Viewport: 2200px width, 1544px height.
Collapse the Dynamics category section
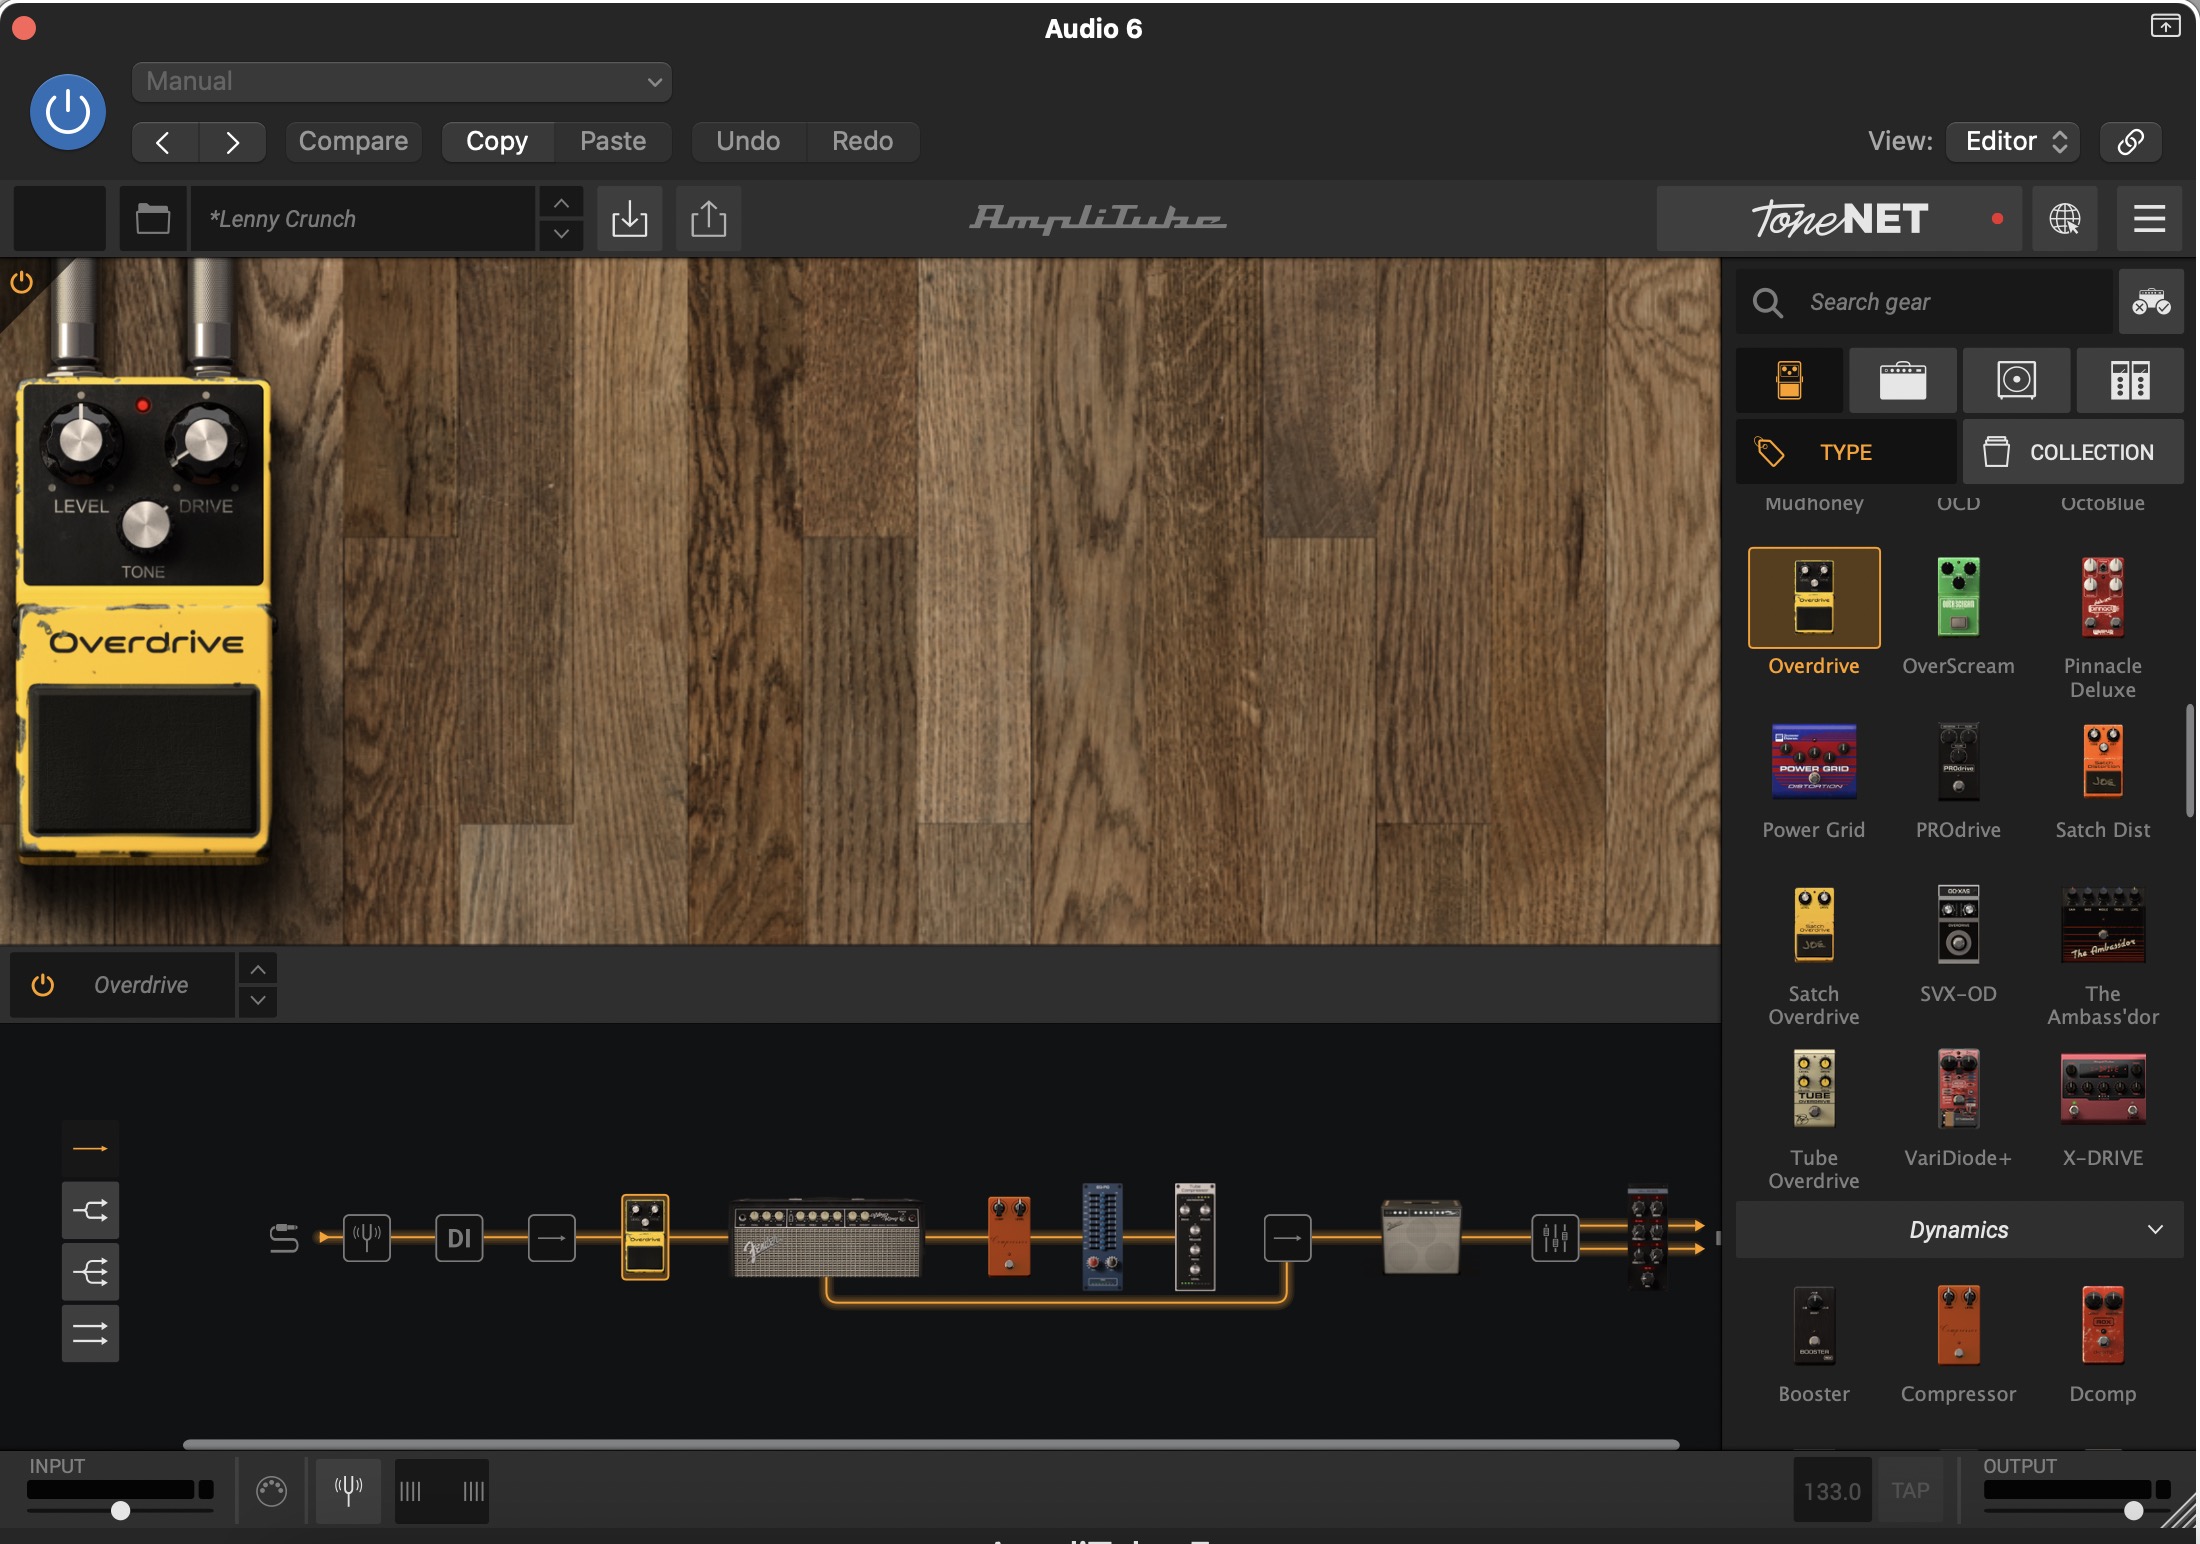(x=1959, y=1230)
